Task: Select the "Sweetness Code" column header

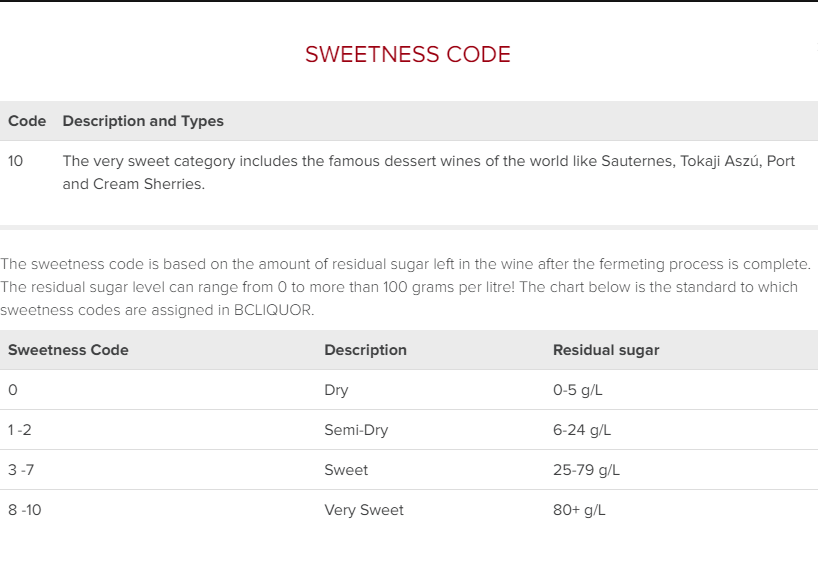Action: (68, 350)
